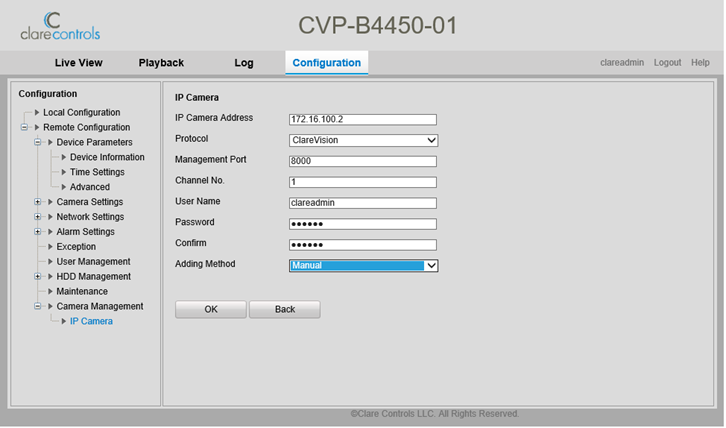
Task: Click the Channel No. field
Action: click(x=363, y=182)
